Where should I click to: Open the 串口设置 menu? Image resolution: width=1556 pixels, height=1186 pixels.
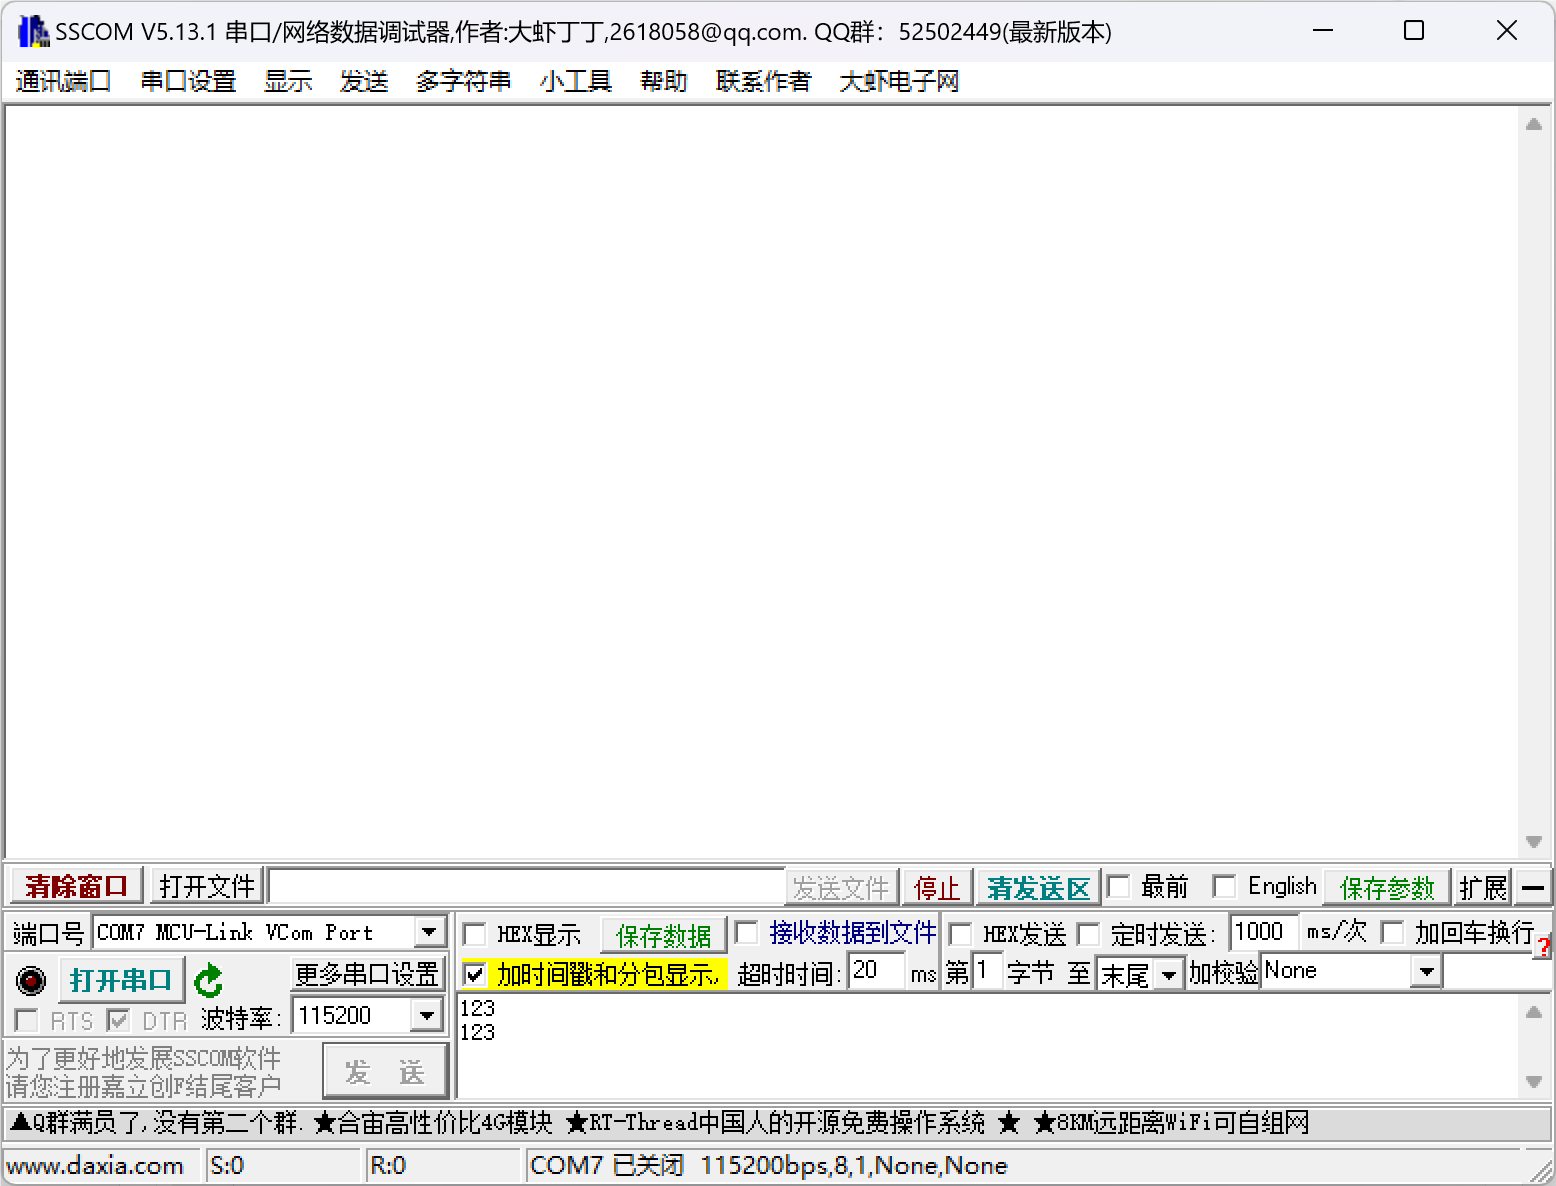click(188, 82)
